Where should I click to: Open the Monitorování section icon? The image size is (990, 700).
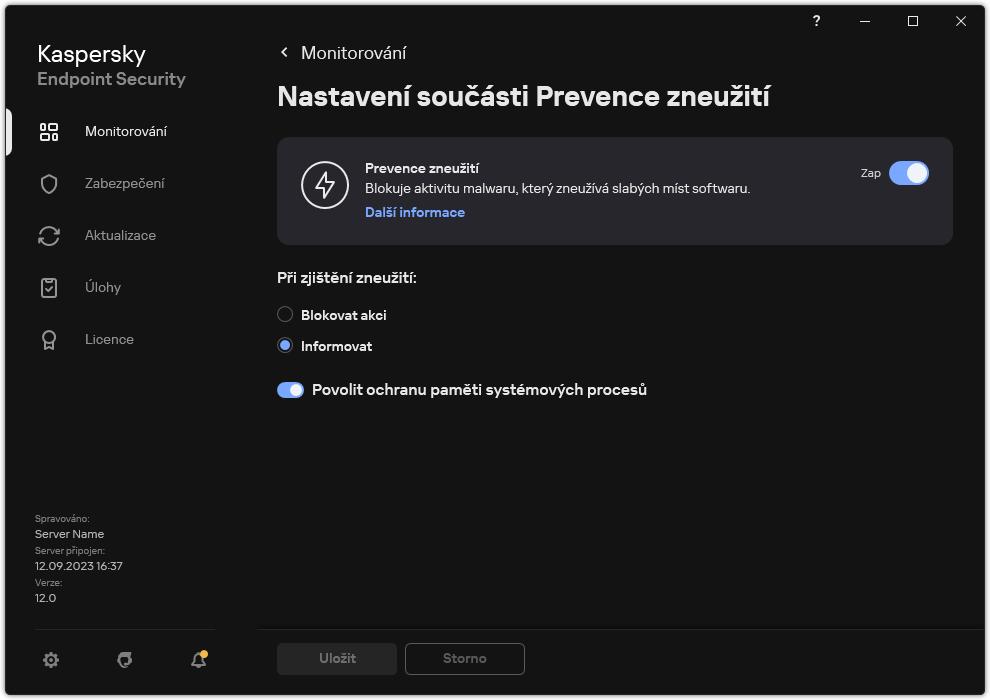[48, 131]
